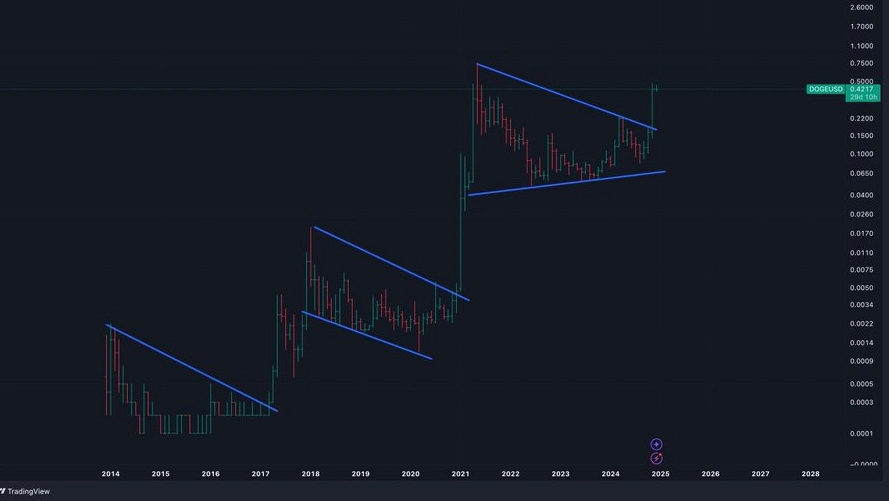Click the 0.0034 price scale value
The height and width of the screenshot is (501, 889).
[x=862, y=305]
